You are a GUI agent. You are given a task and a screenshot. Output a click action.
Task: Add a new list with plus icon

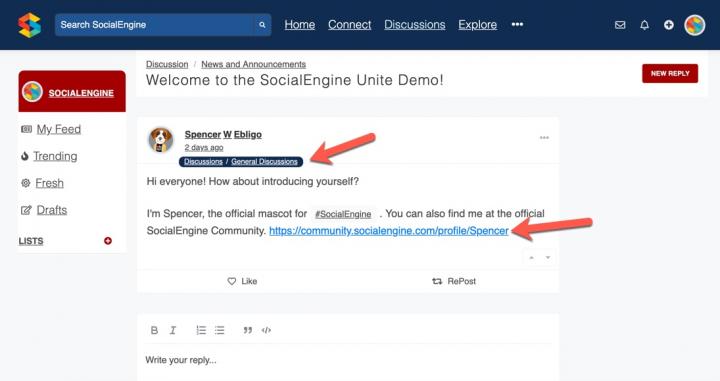[x=108, y=241]
